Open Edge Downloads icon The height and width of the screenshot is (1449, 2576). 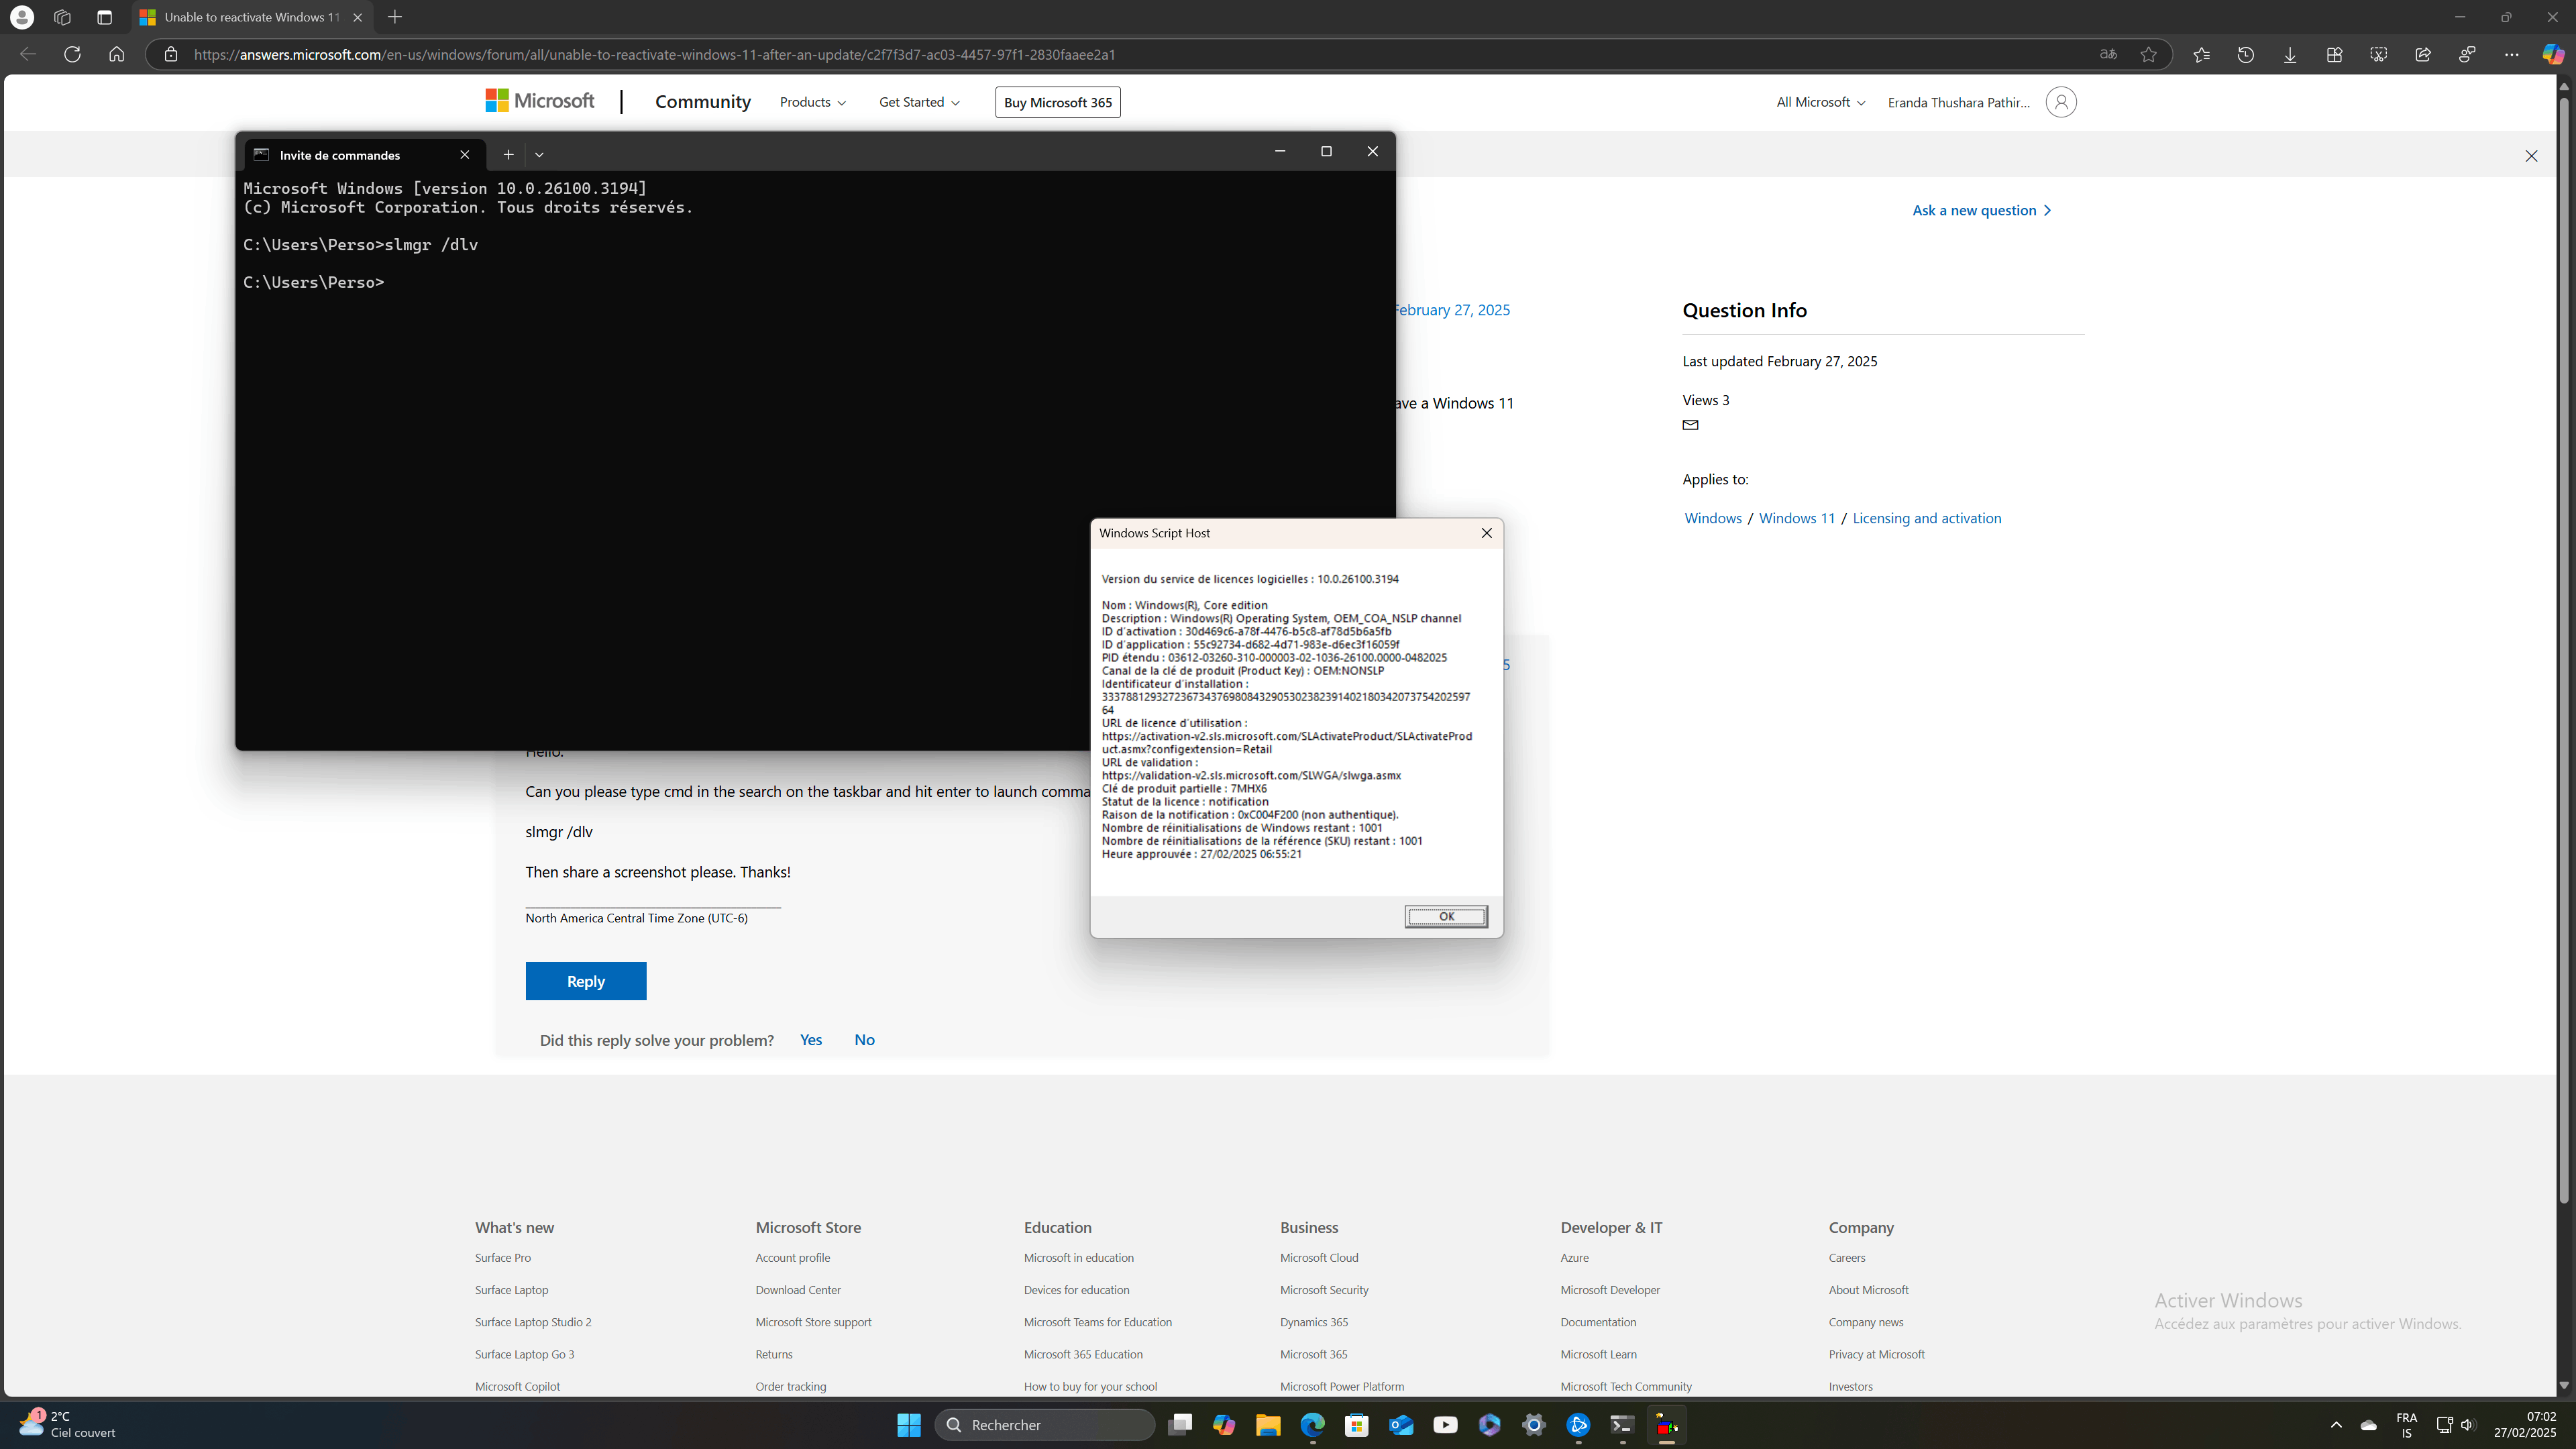pos(2290,54)
